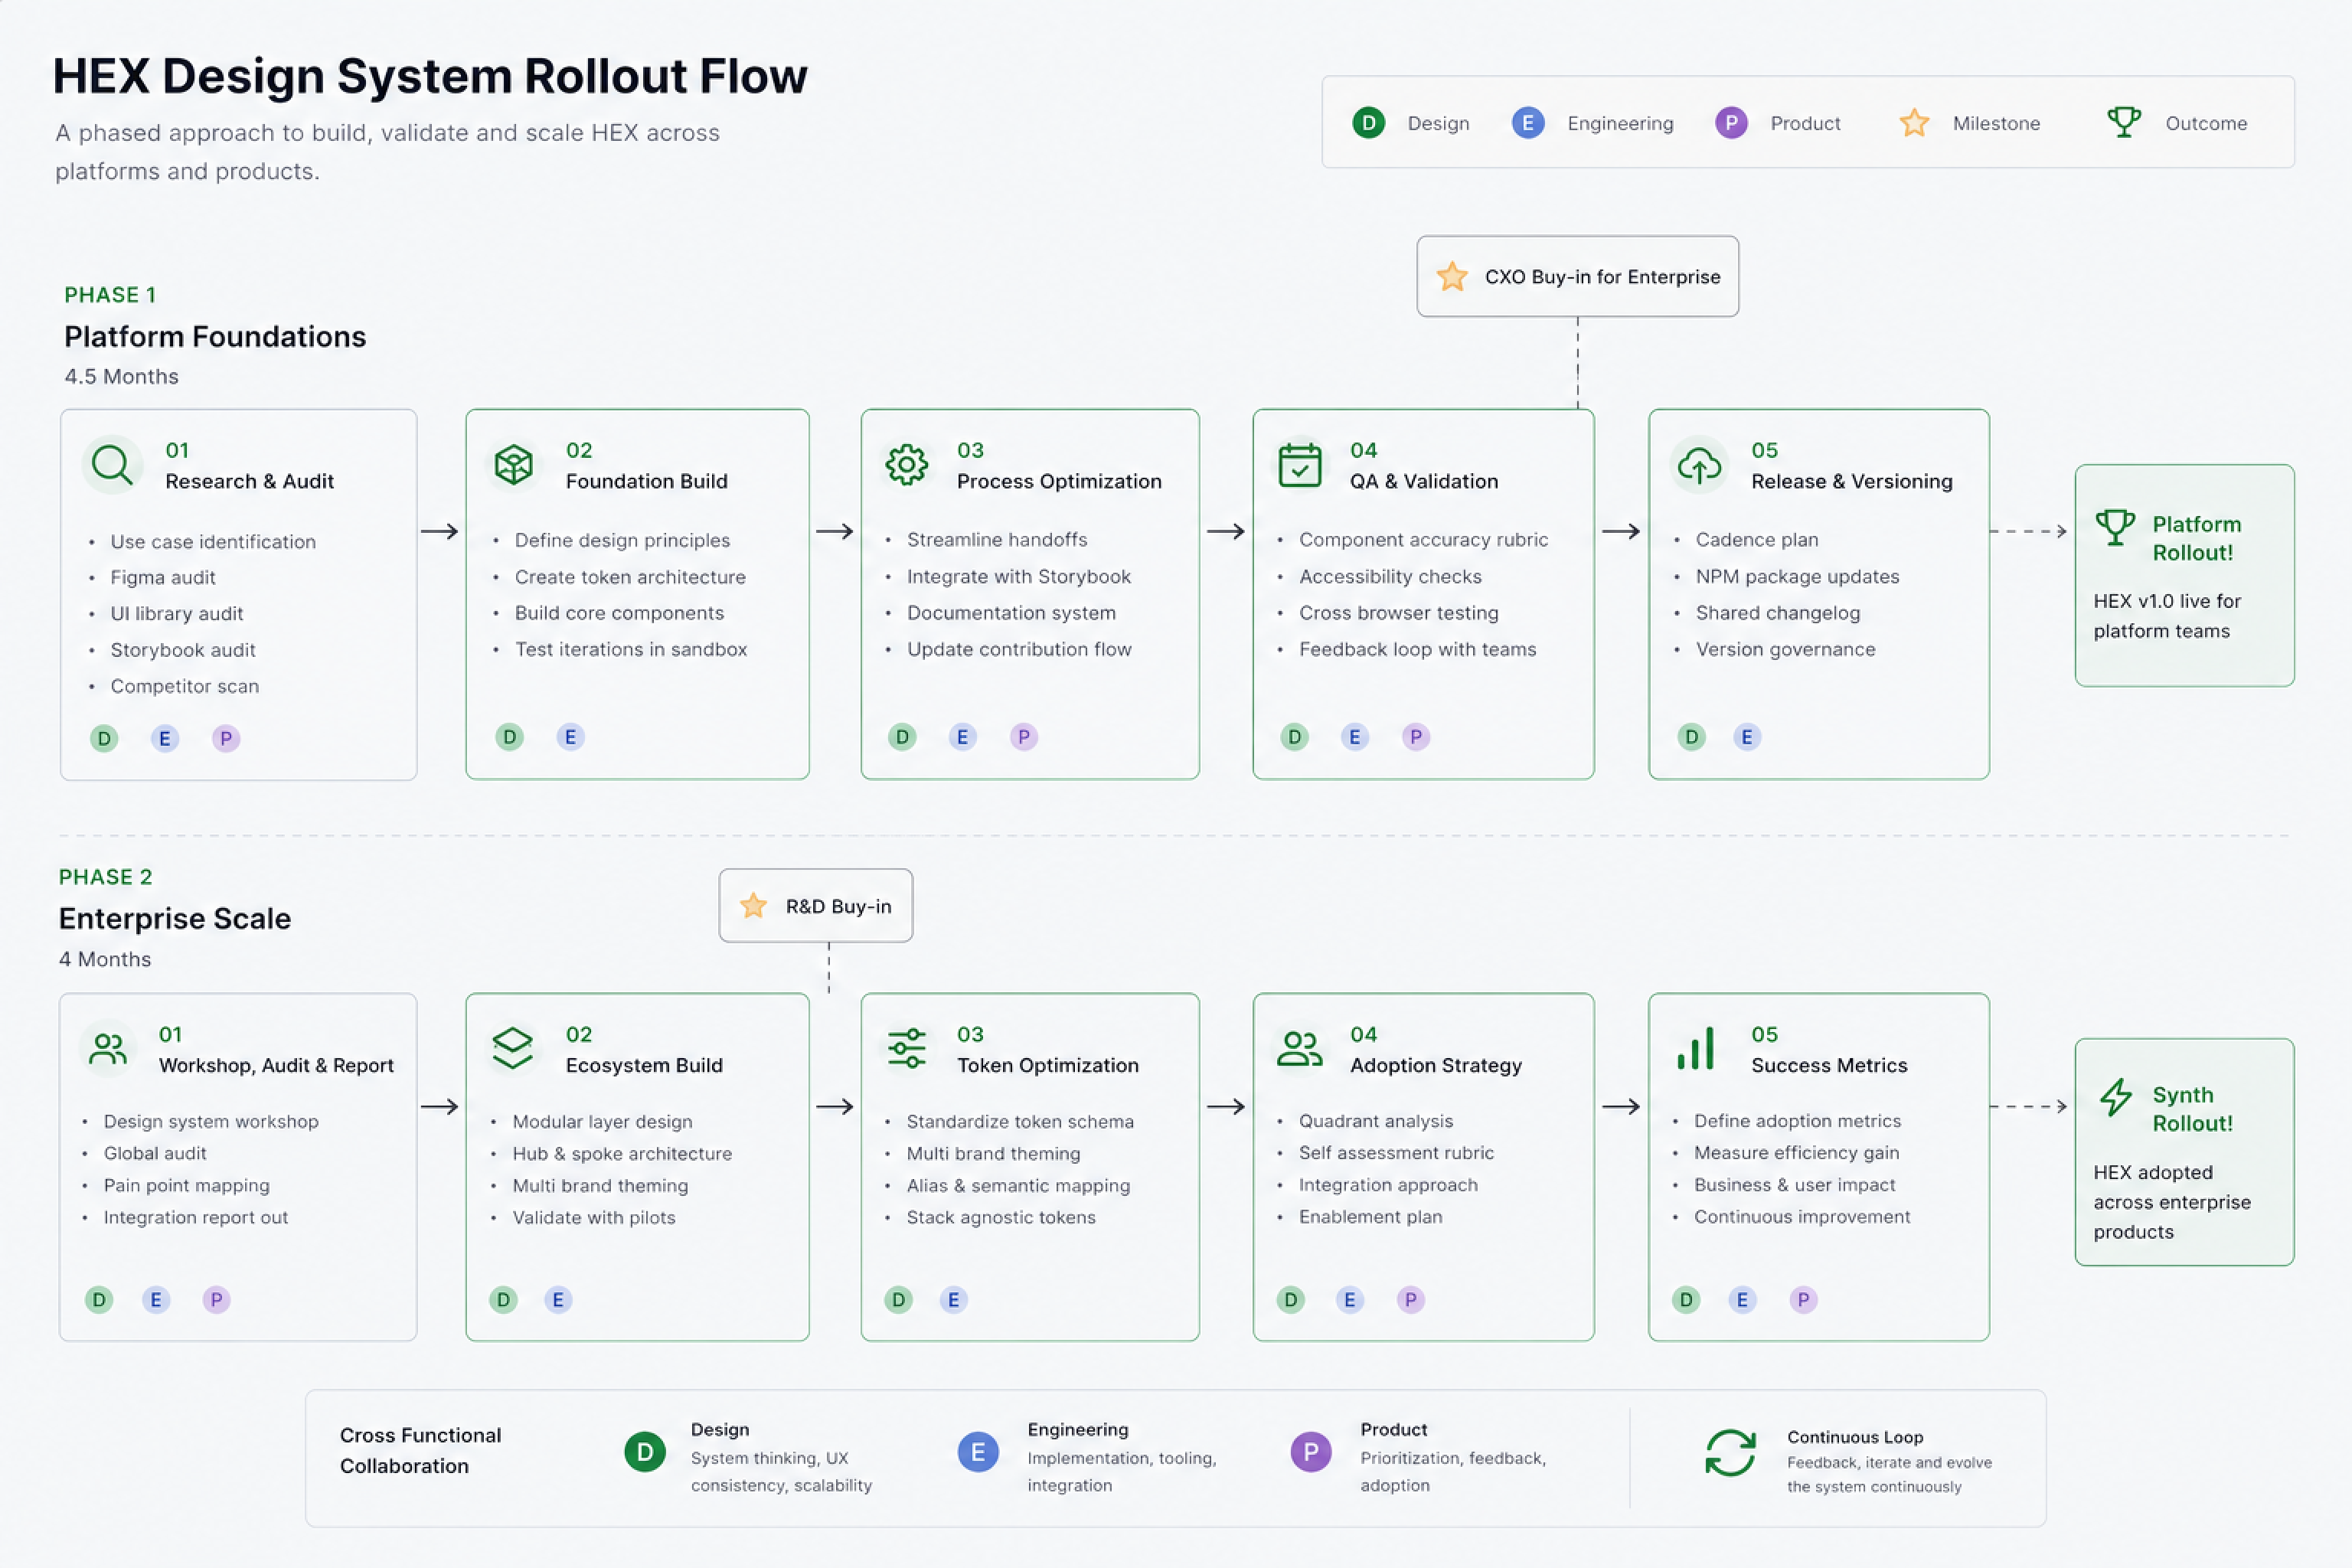
Task: Click the 'Hub & spoke architecture' bullet
Action: (x=622, y=1153)
